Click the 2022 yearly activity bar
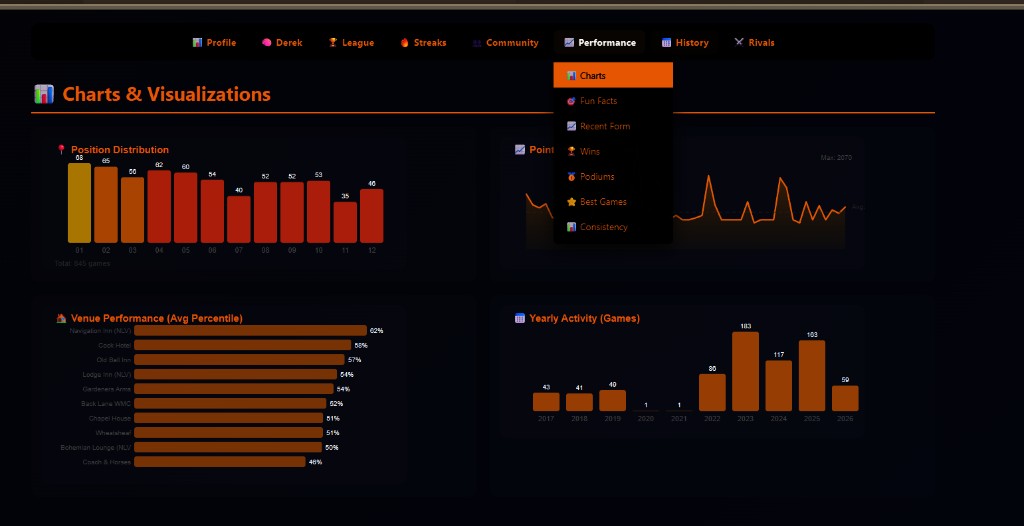This screenshot has width=1024, height=526. click(712, 393)
